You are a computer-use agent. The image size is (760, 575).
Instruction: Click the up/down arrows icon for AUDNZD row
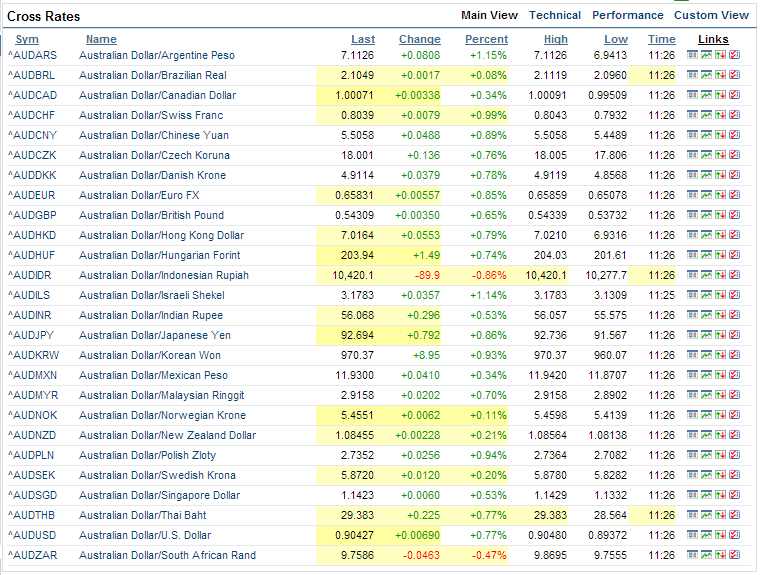click(720, 435)
